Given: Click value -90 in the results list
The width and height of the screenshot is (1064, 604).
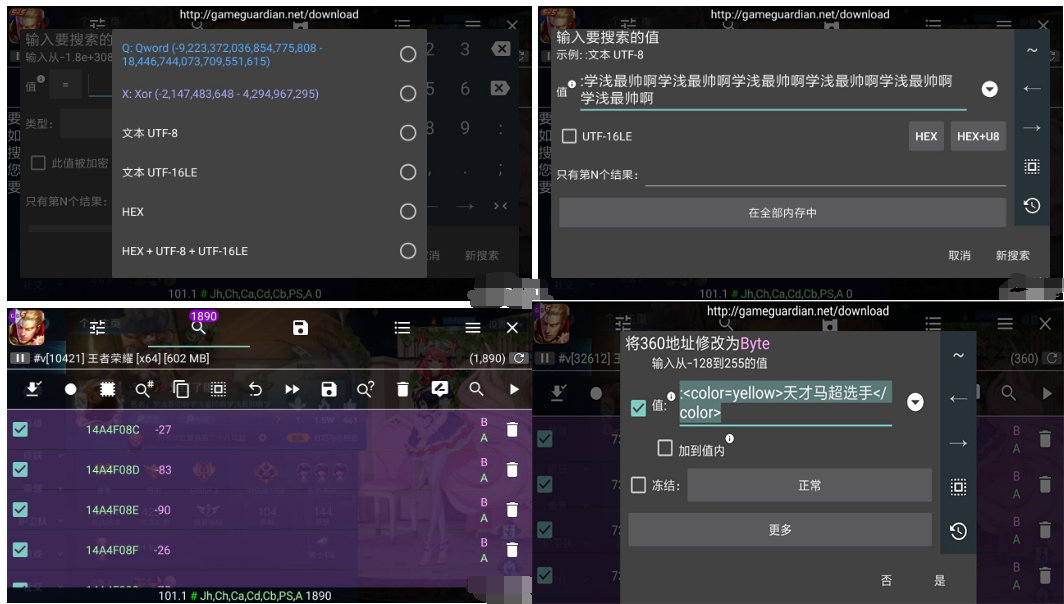Looking at the screenshot, I should click(x=163, y=510).
